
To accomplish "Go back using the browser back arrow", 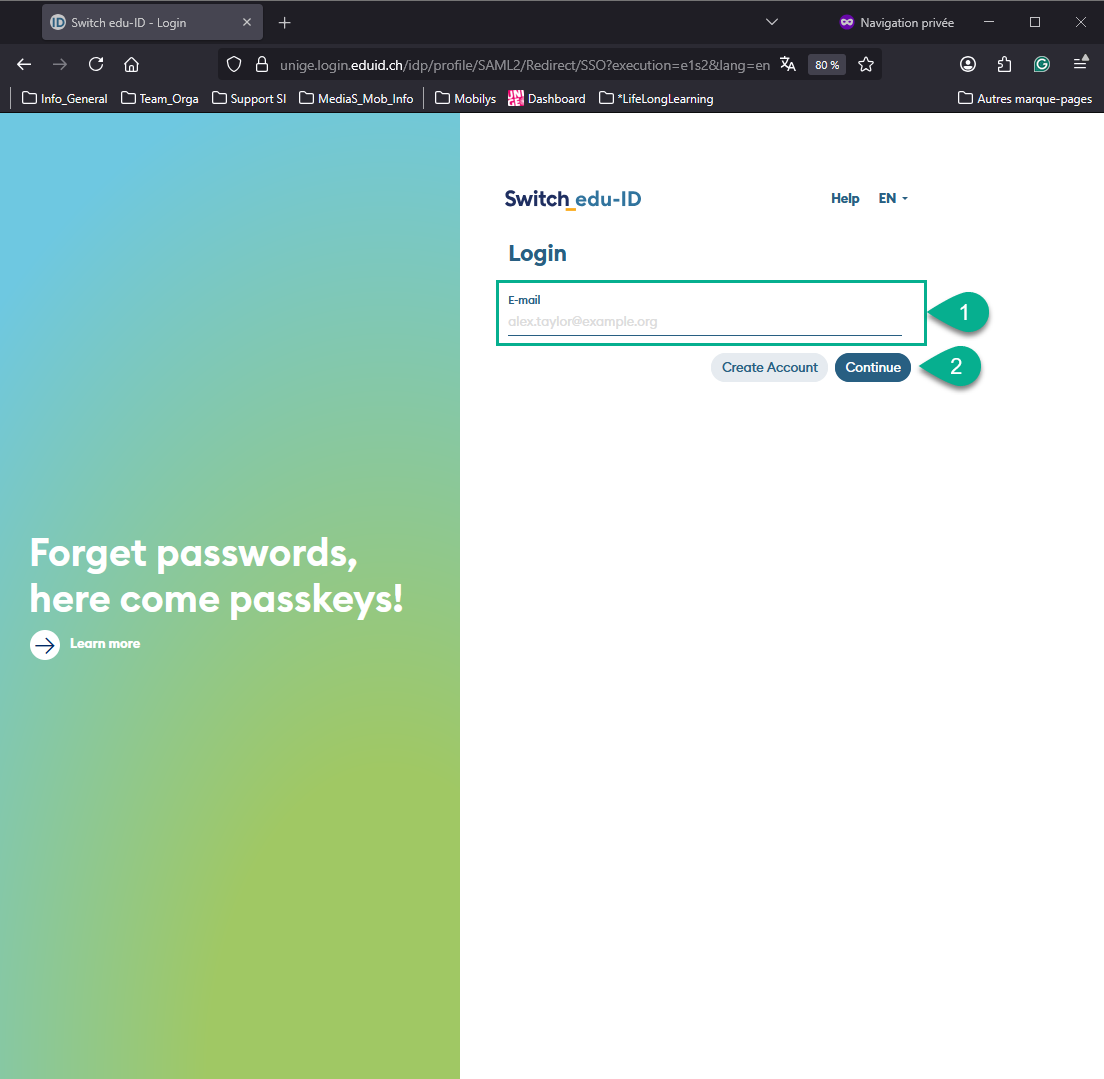I will point(24,65).
